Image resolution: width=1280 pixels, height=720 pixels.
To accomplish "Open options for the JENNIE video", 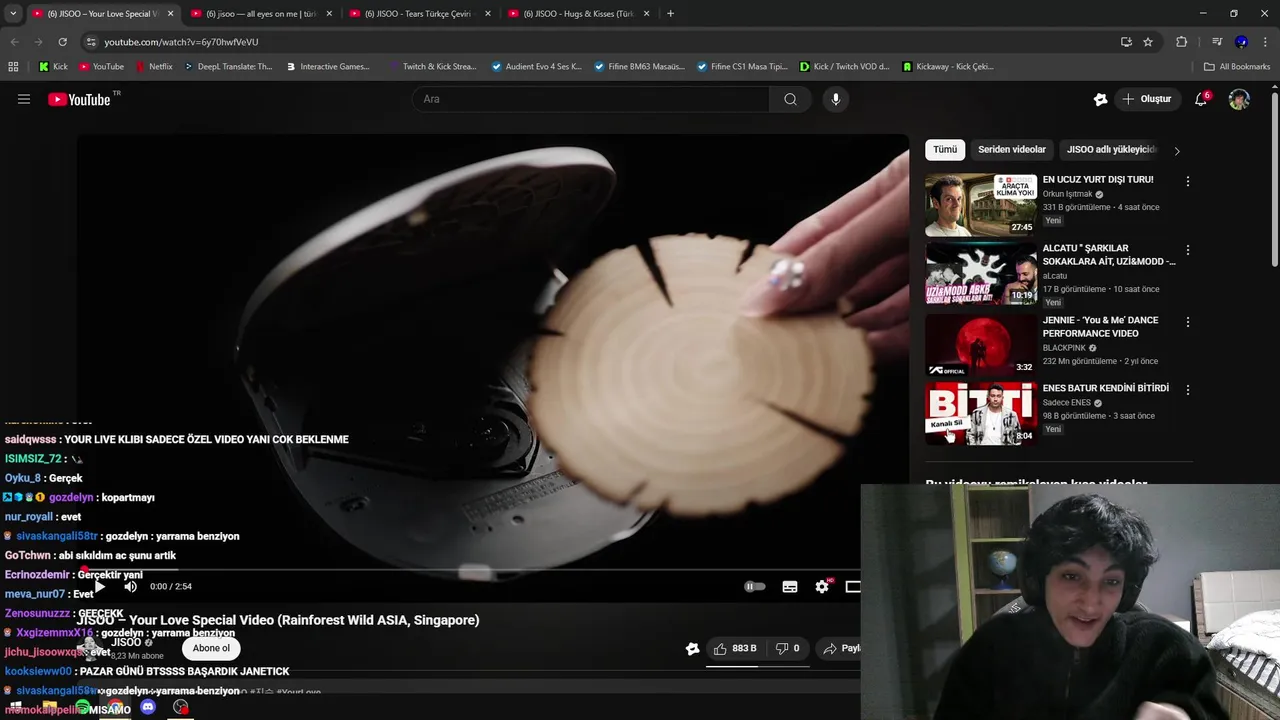I will 1188,322.
